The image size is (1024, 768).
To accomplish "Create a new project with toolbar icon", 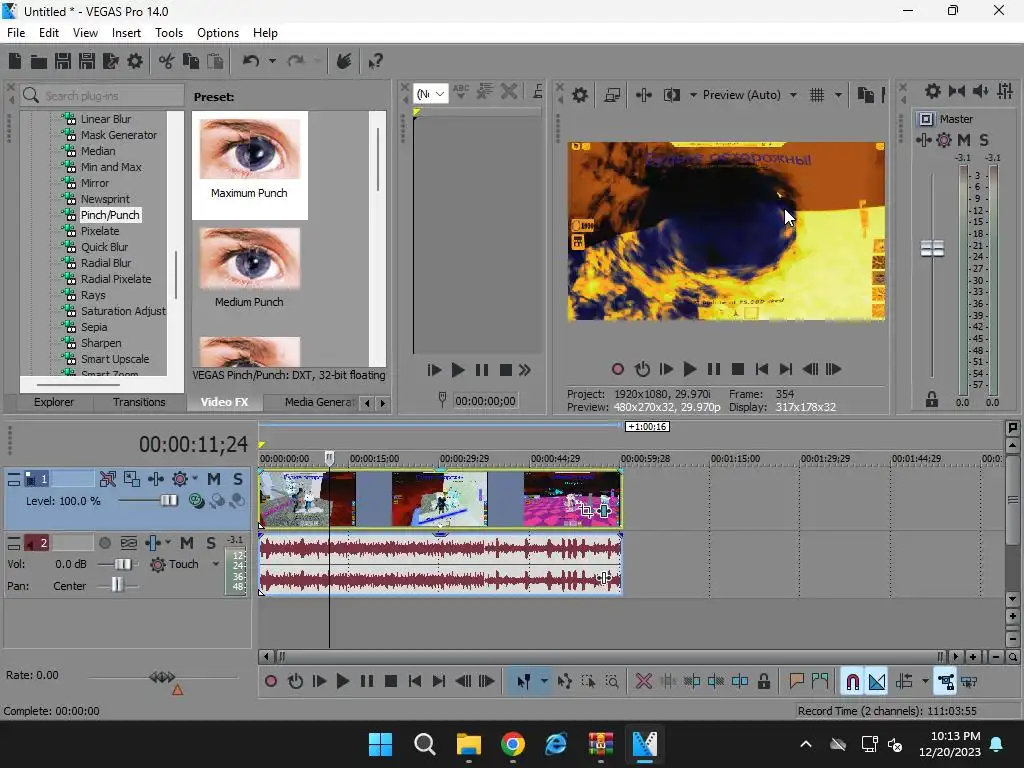I will tap(15, 61).
